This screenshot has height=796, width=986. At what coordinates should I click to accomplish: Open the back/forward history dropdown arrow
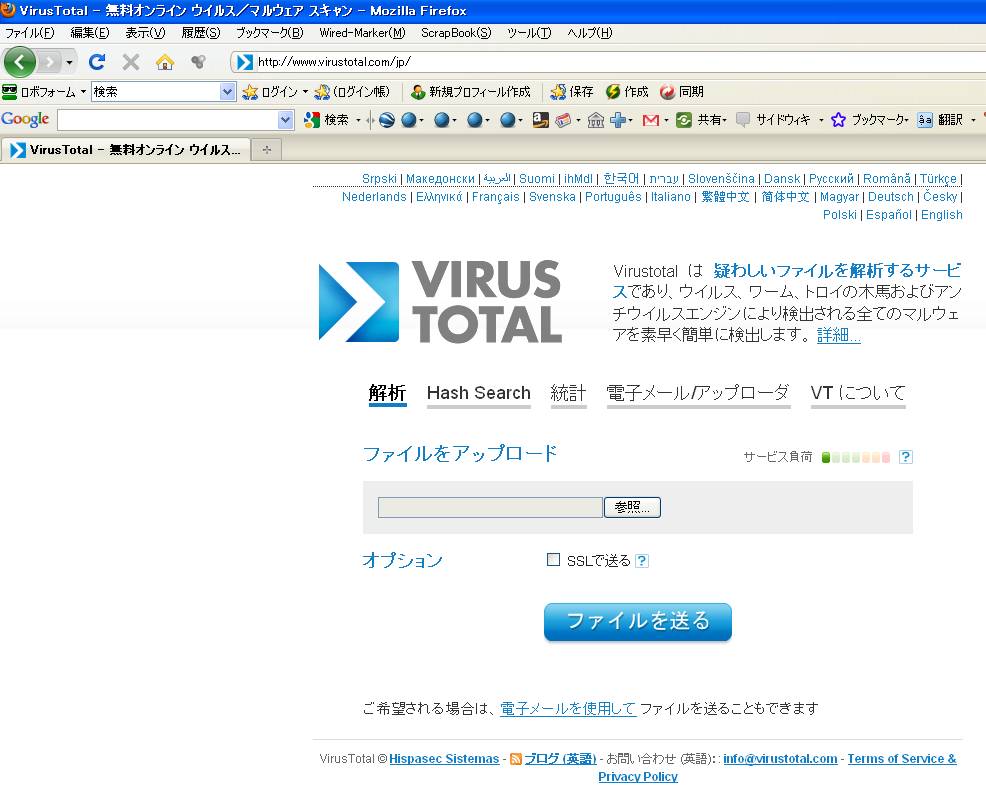(x=69, y=62)
